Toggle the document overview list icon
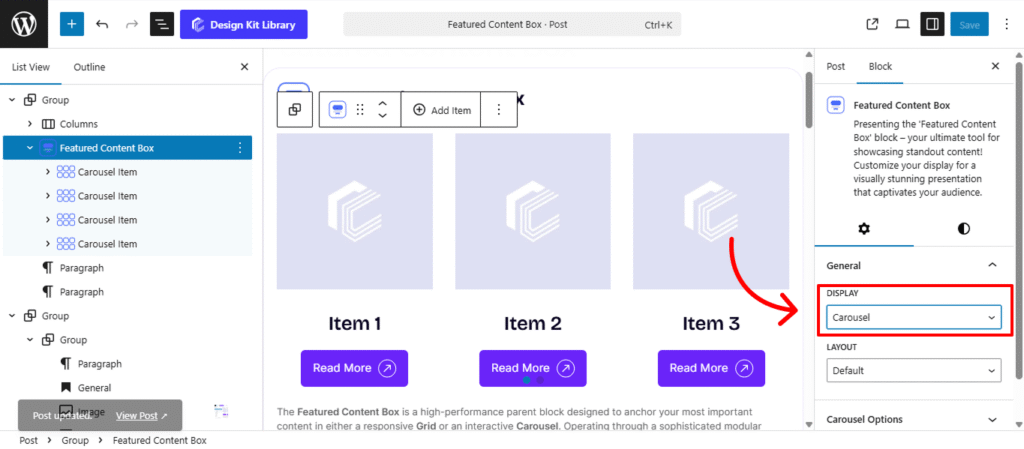This screenshot has width=1024, height=449. coord(162,24)
